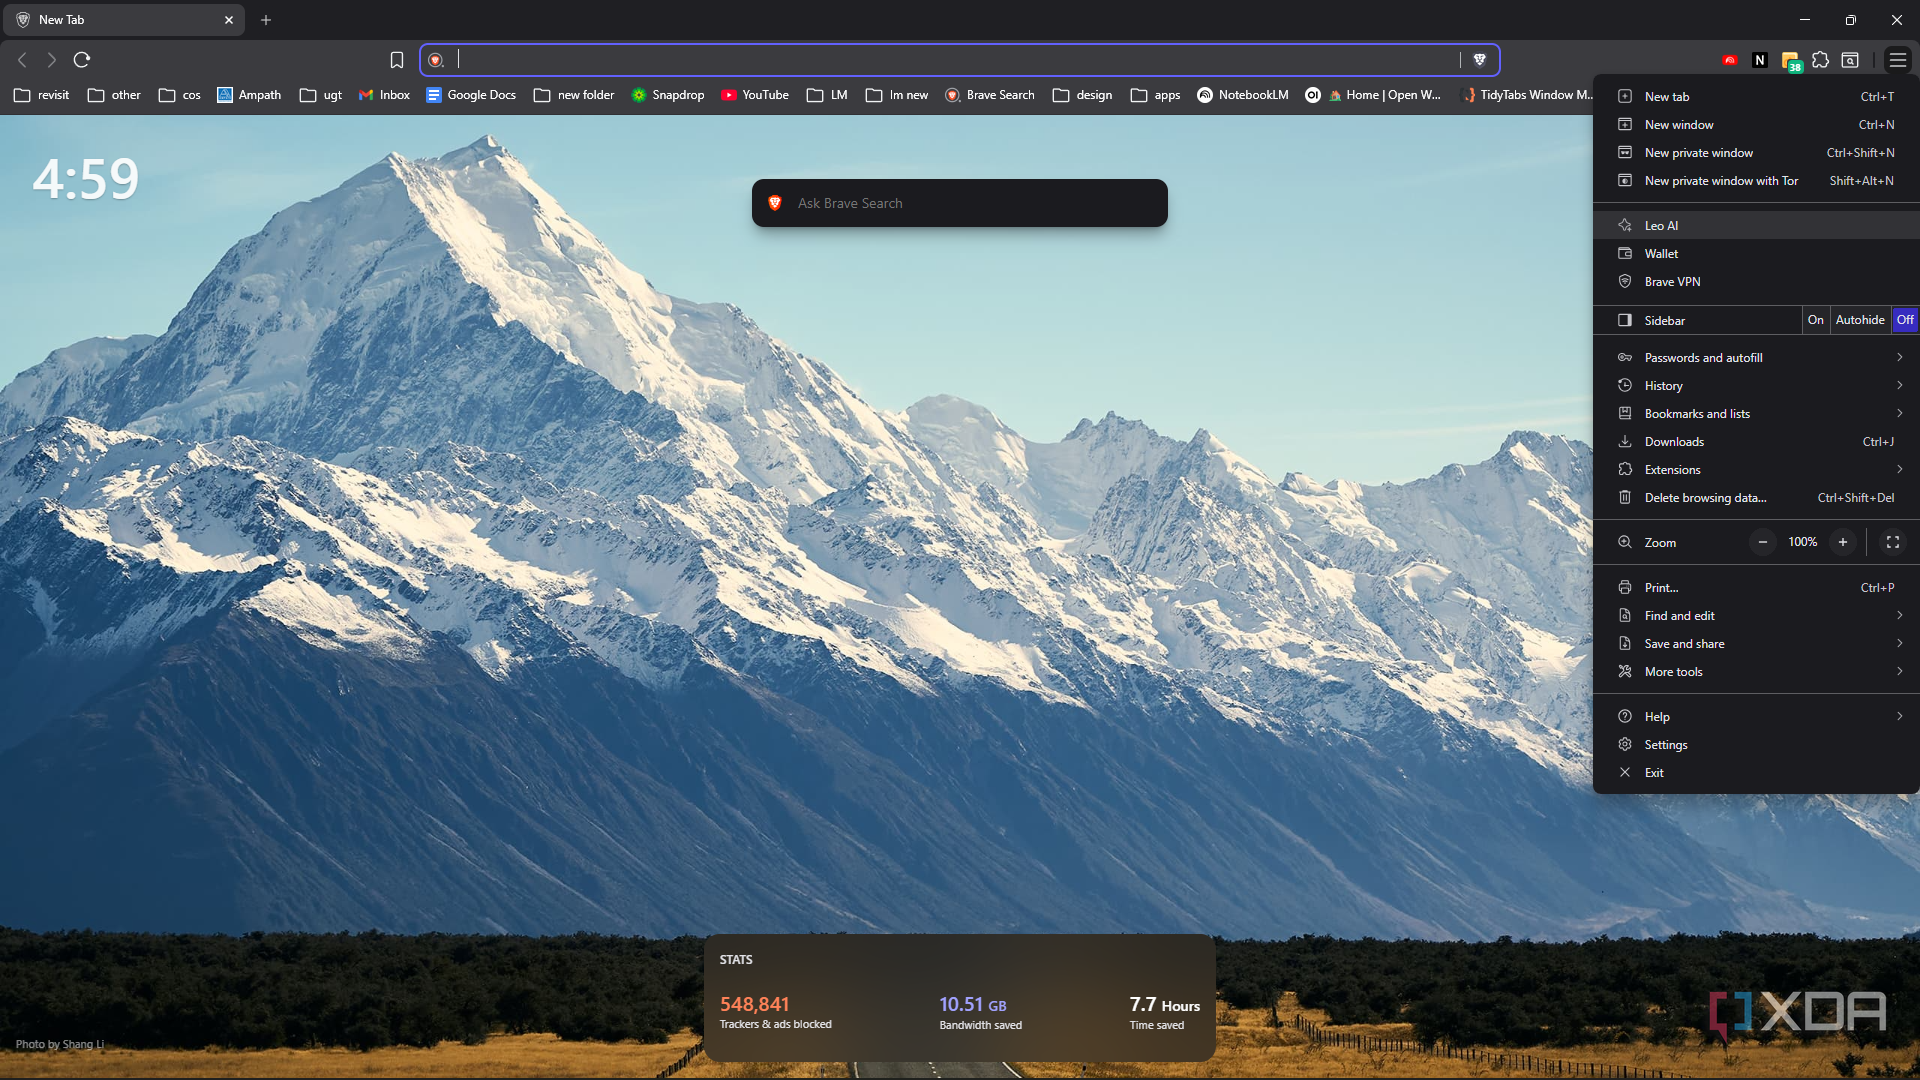Open the YouTube bookmark
Screen dimensions: 1920x1080
pos(755,95)
